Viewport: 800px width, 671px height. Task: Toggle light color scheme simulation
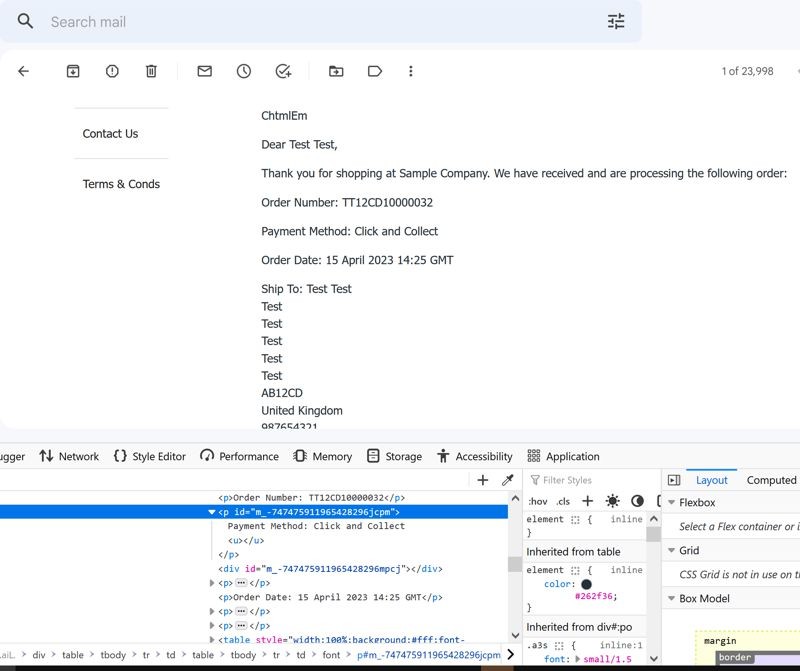point(612,501)
